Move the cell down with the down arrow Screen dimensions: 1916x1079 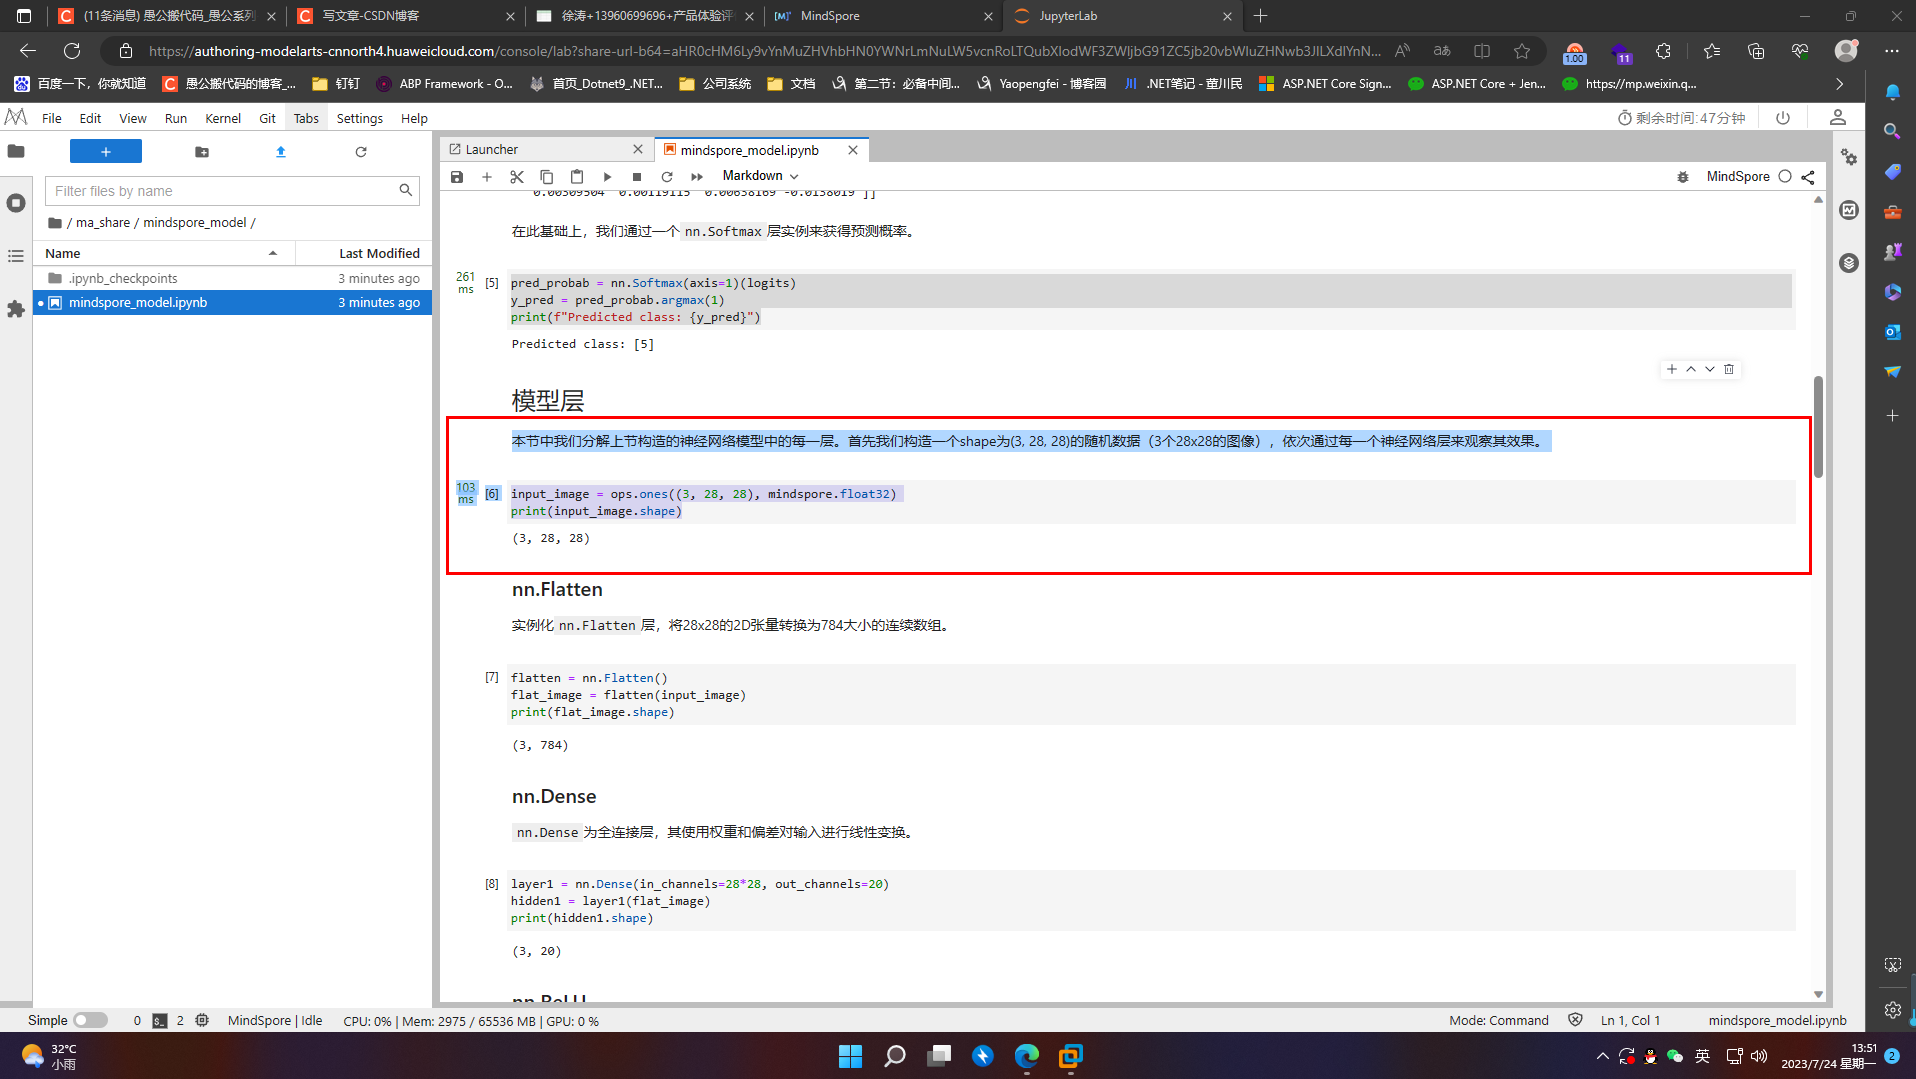click(1710, 369)
